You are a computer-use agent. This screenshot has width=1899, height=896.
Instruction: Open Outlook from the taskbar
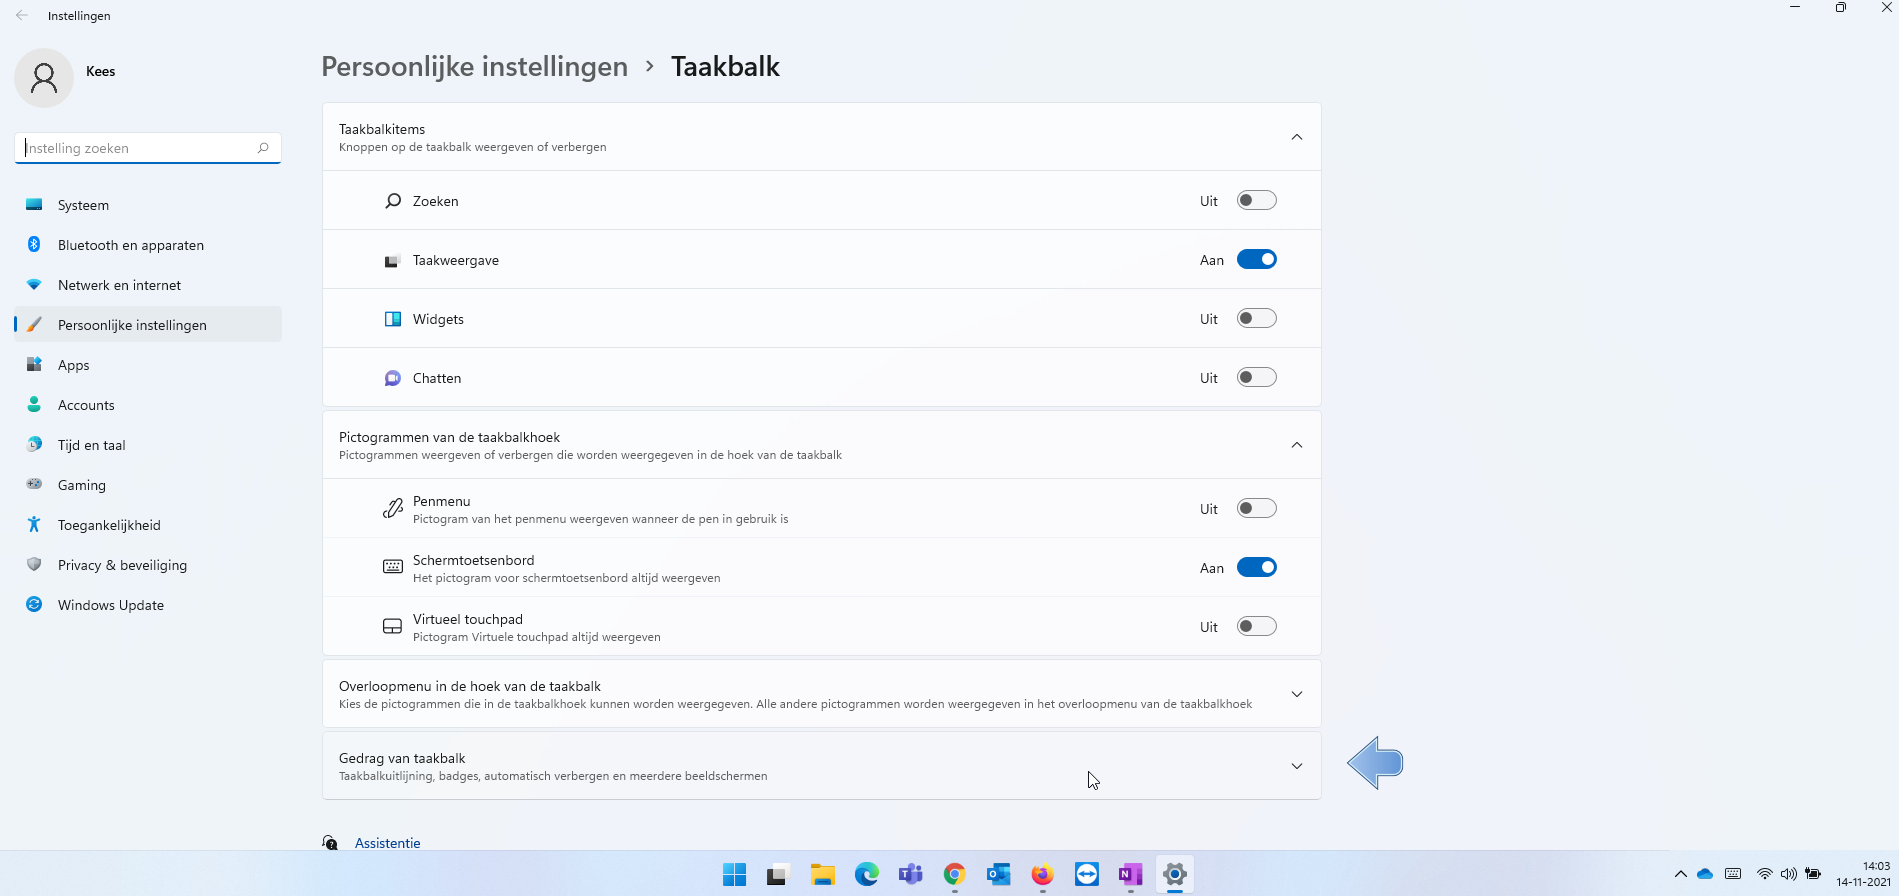pos(999,875)
